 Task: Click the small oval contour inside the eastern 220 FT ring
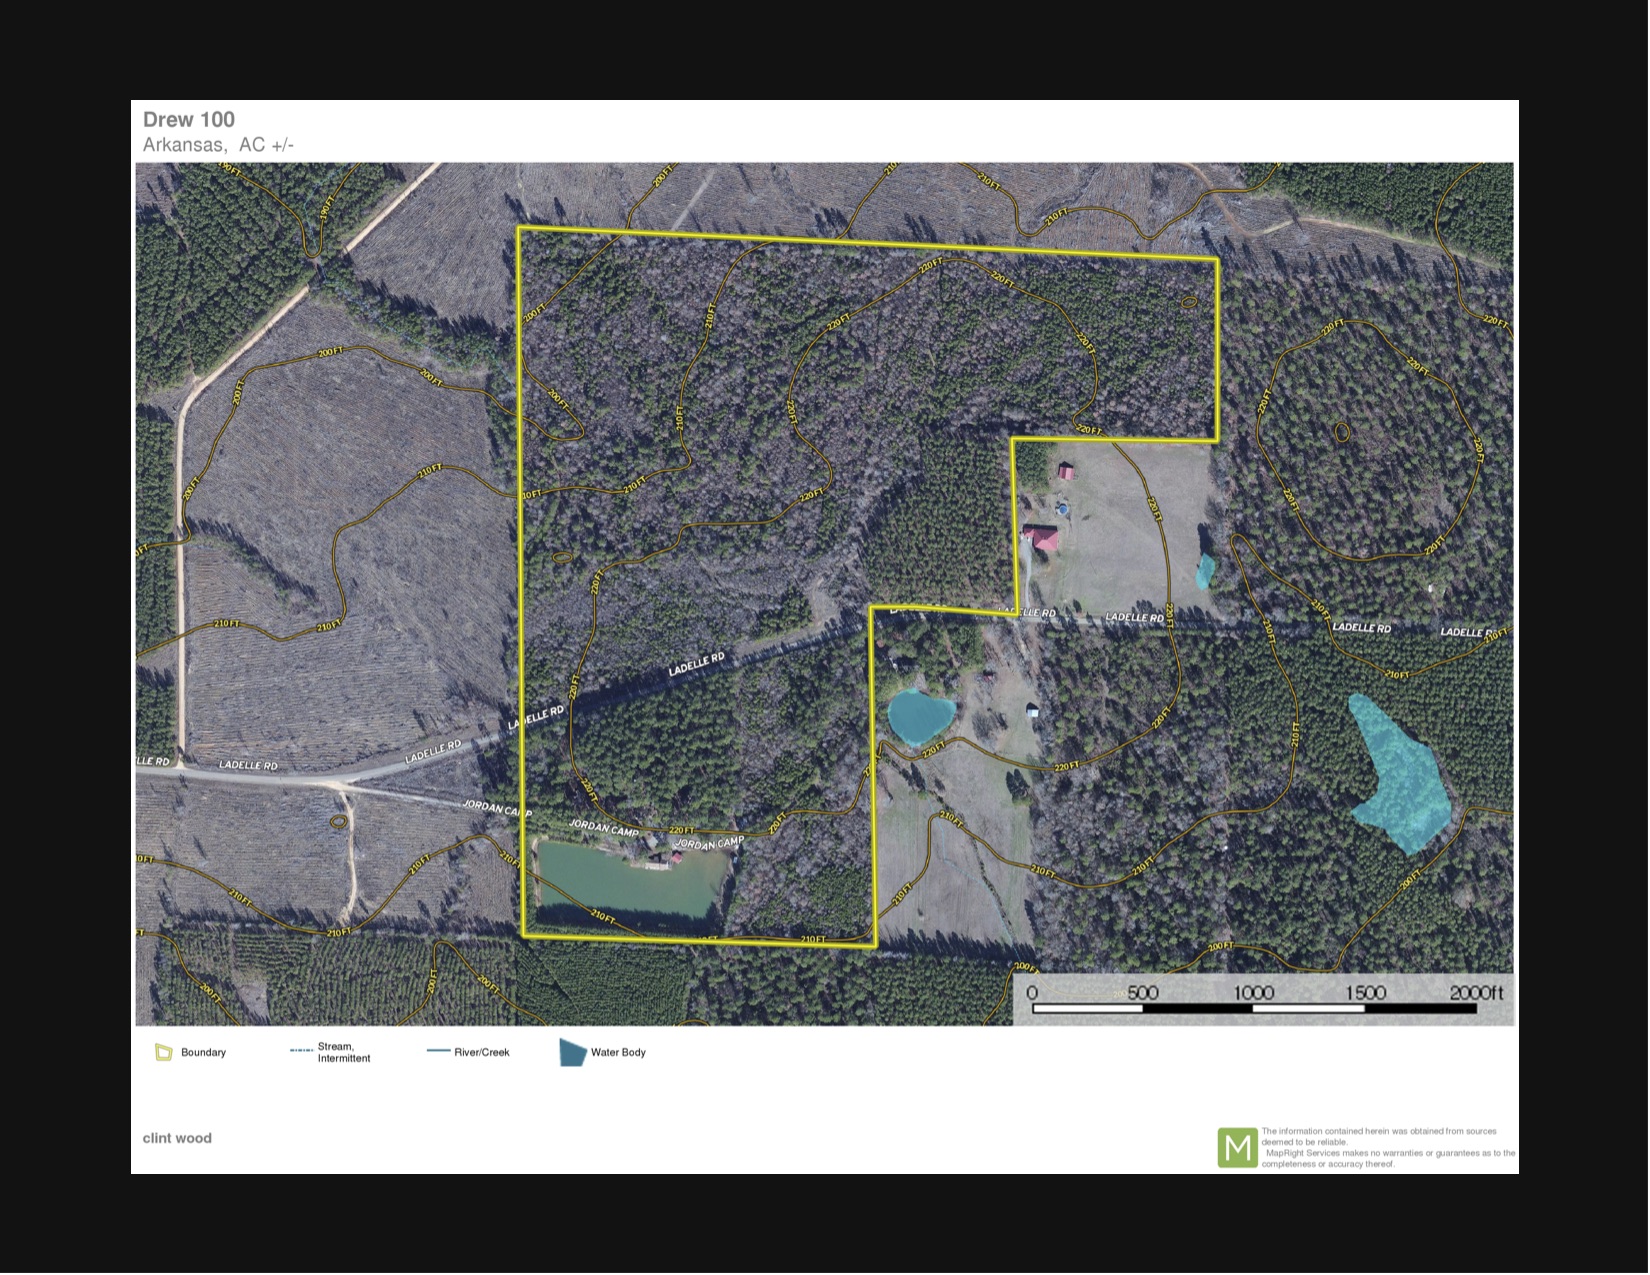click(x=1342, y=432)
